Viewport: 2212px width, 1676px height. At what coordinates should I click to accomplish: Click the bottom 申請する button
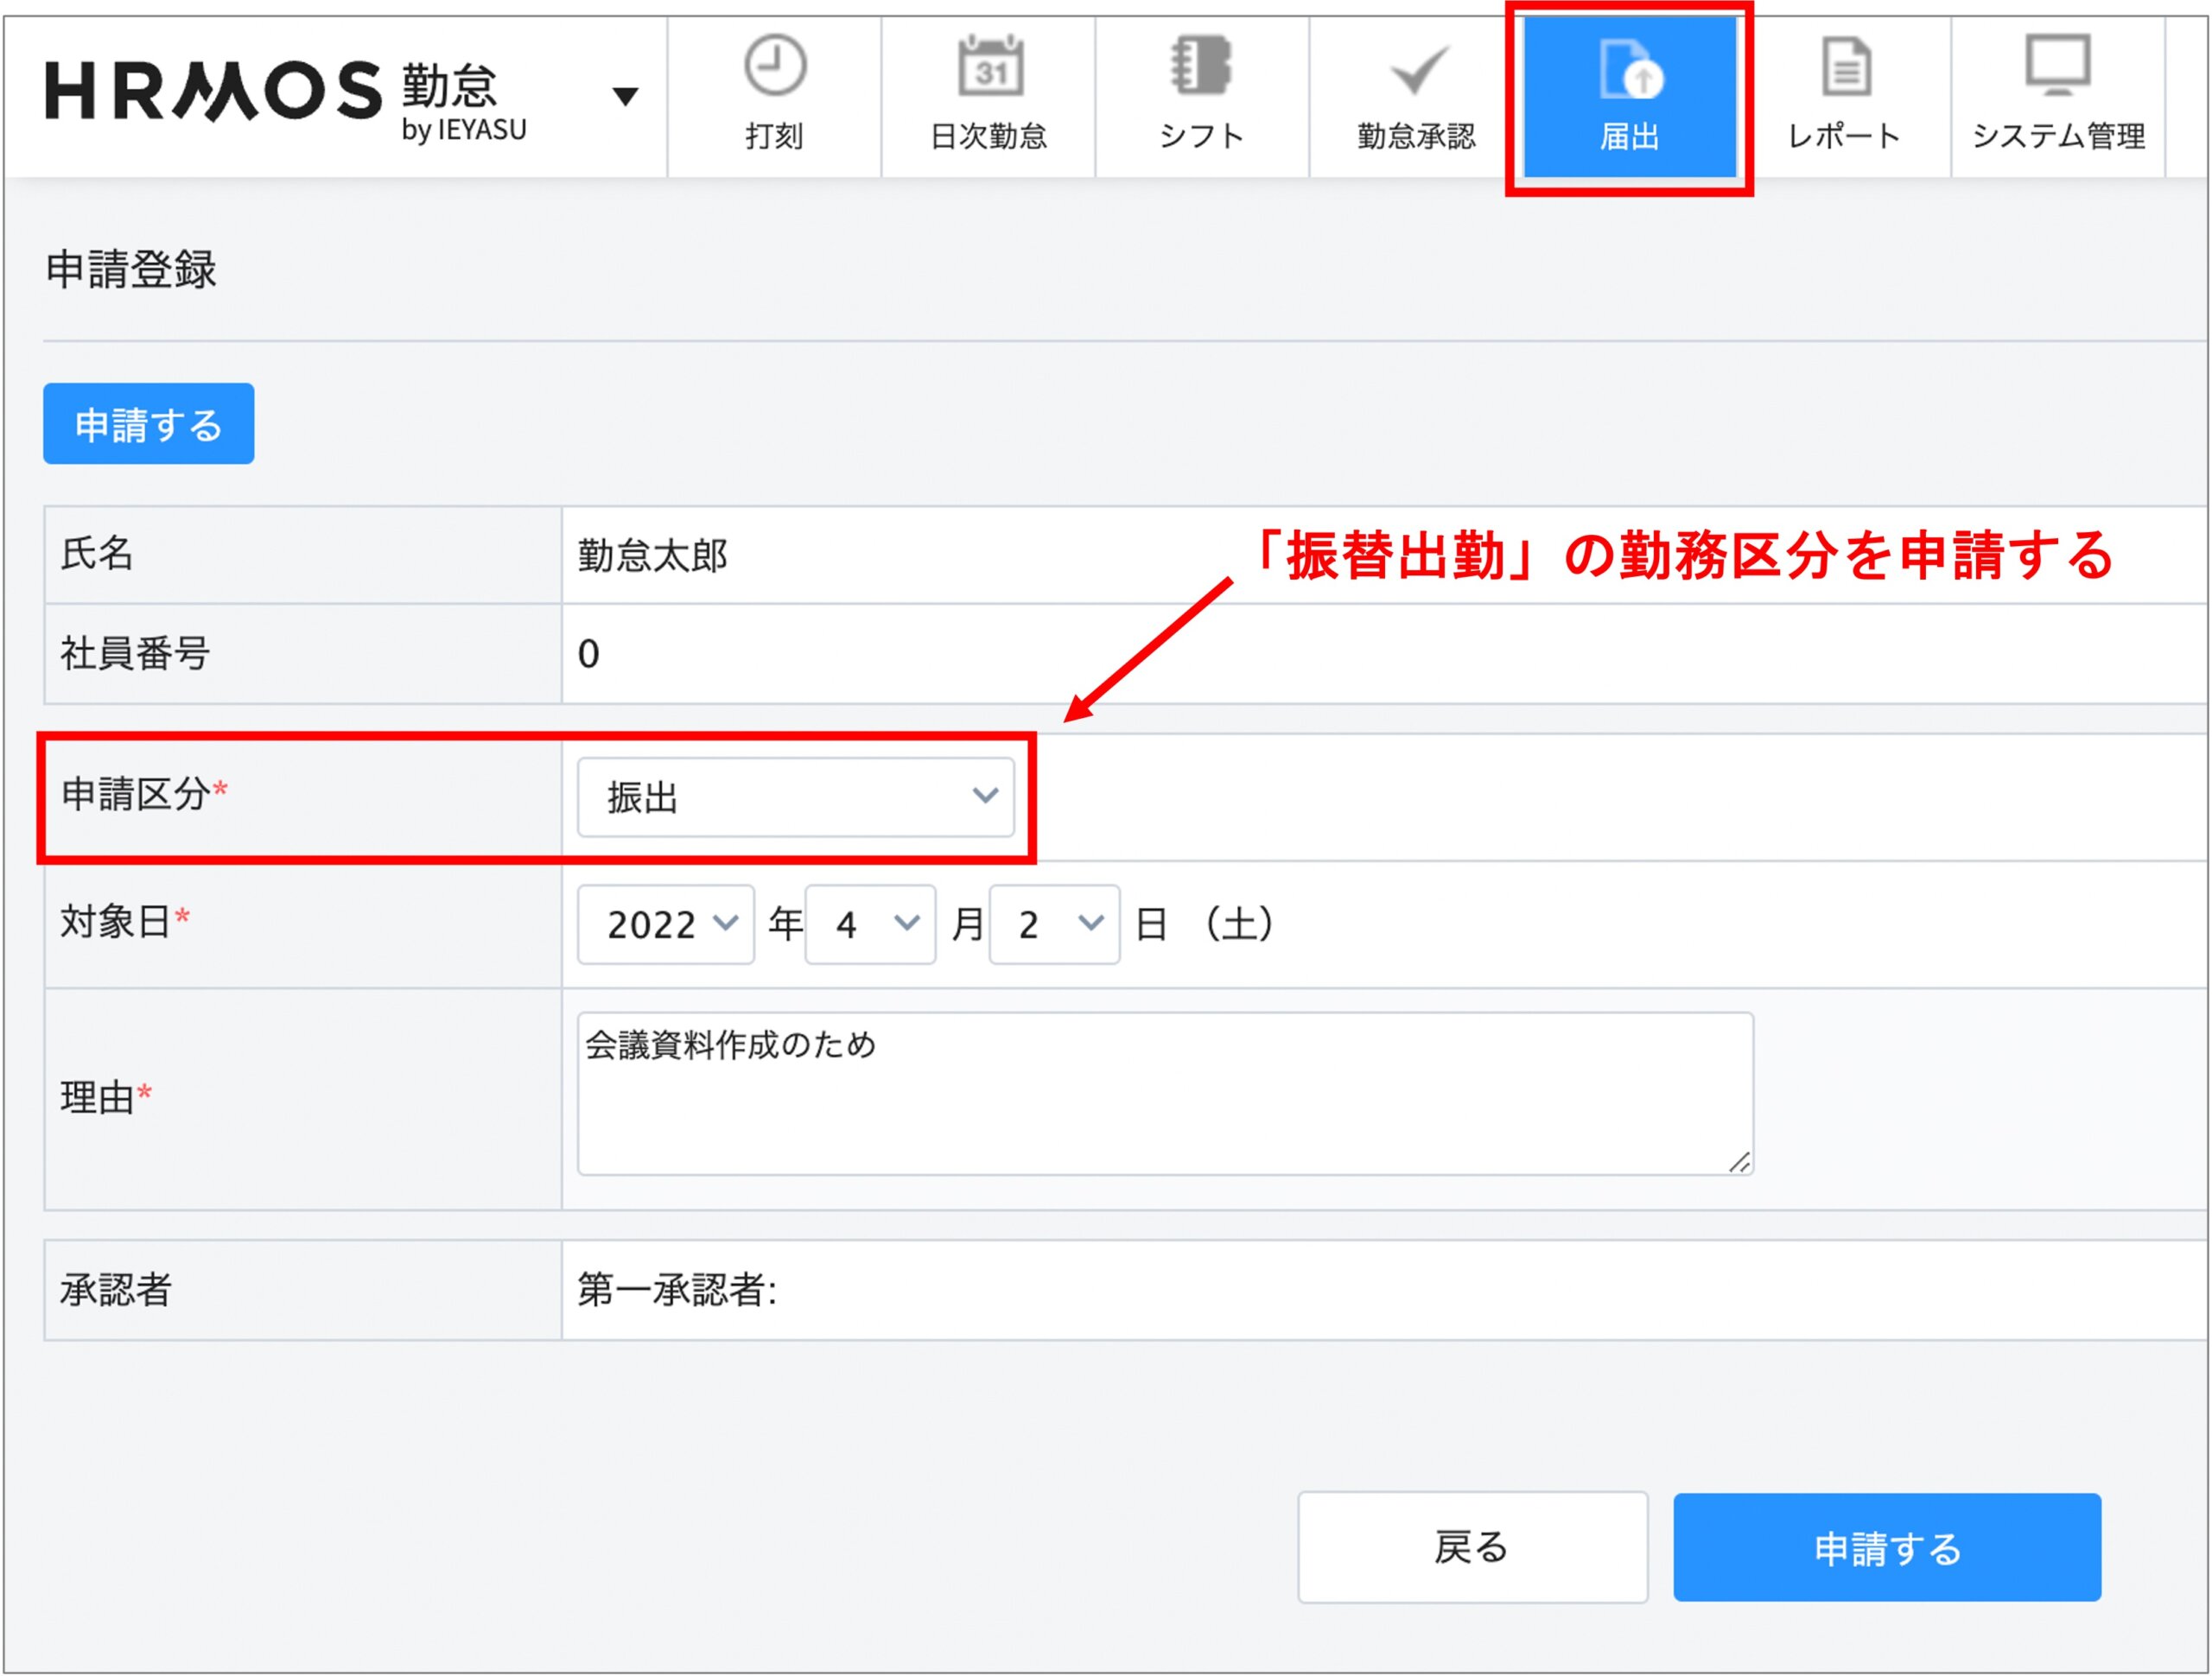point(1886,1546)
